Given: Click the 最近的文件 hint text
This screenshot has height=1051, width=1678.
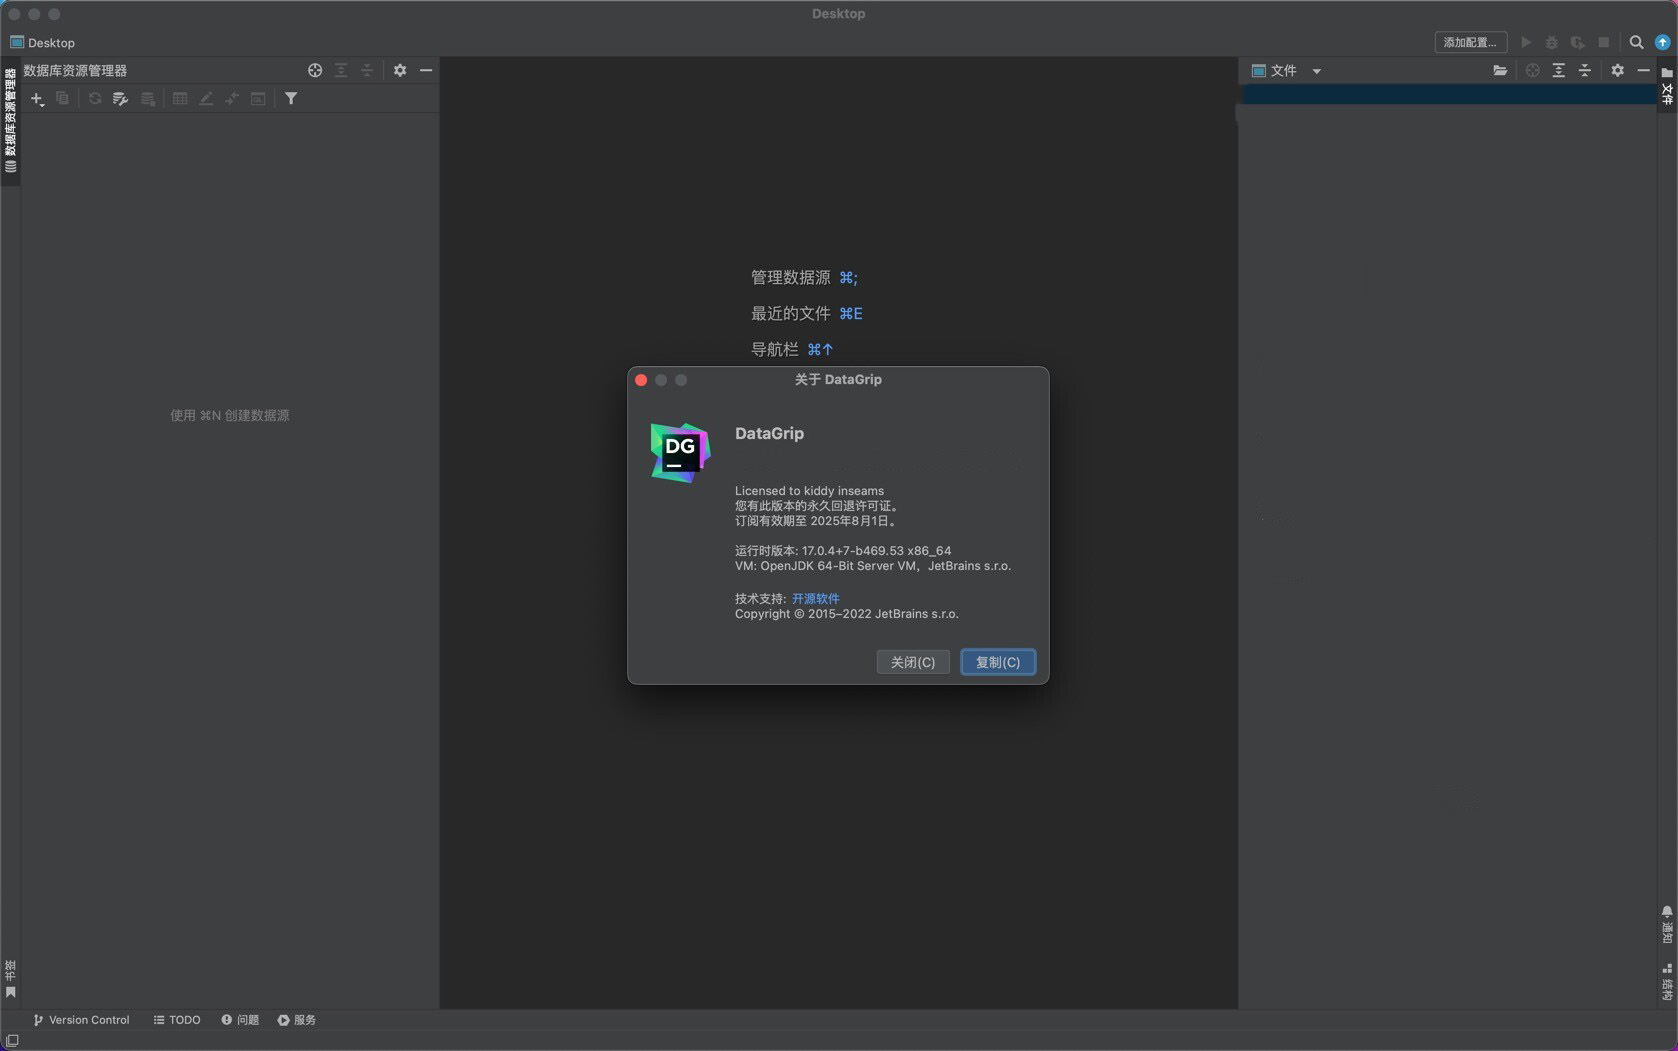Looking at the screenshot, I should coord(790,313).
